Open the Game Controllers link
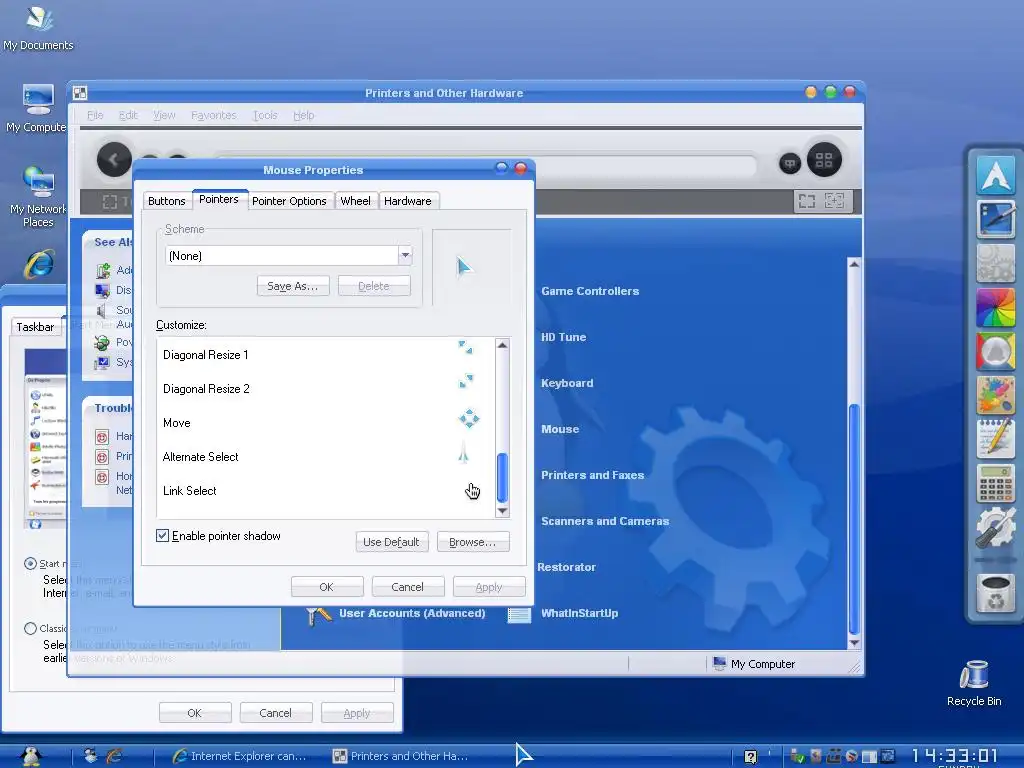1024x768 pixels. tap(590, 291)
